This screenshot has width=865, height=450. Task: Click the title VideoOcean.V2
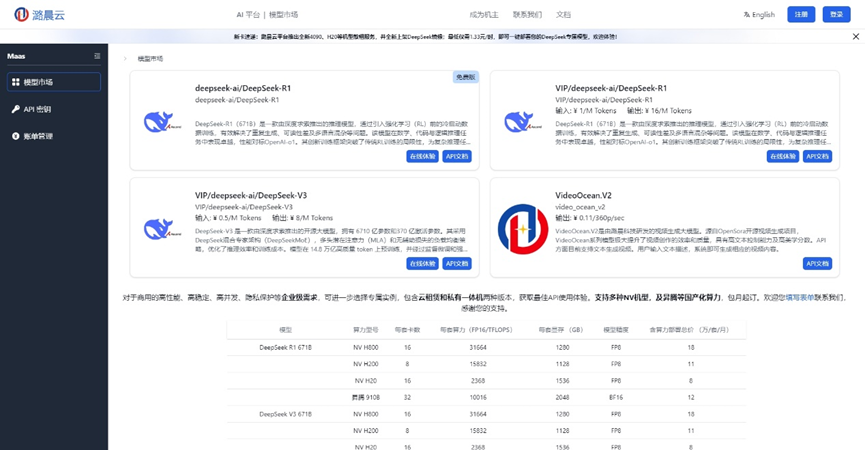coord(583,195)
